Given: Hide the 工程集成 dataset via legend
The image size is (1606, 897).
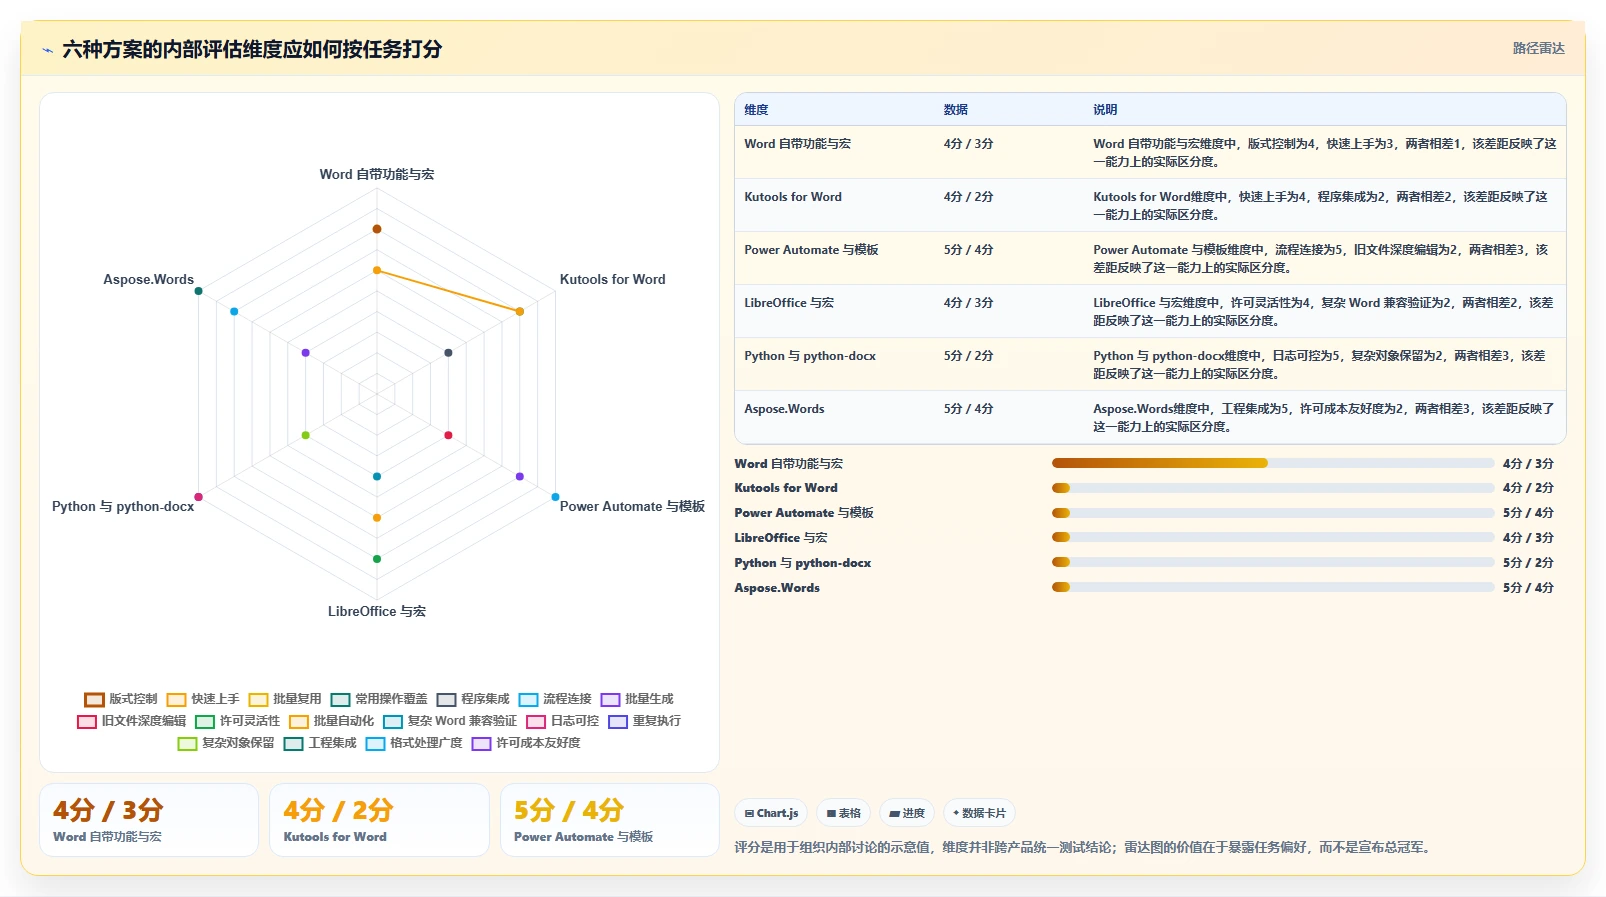Looking at the screenshot, I should coord(320,743).
